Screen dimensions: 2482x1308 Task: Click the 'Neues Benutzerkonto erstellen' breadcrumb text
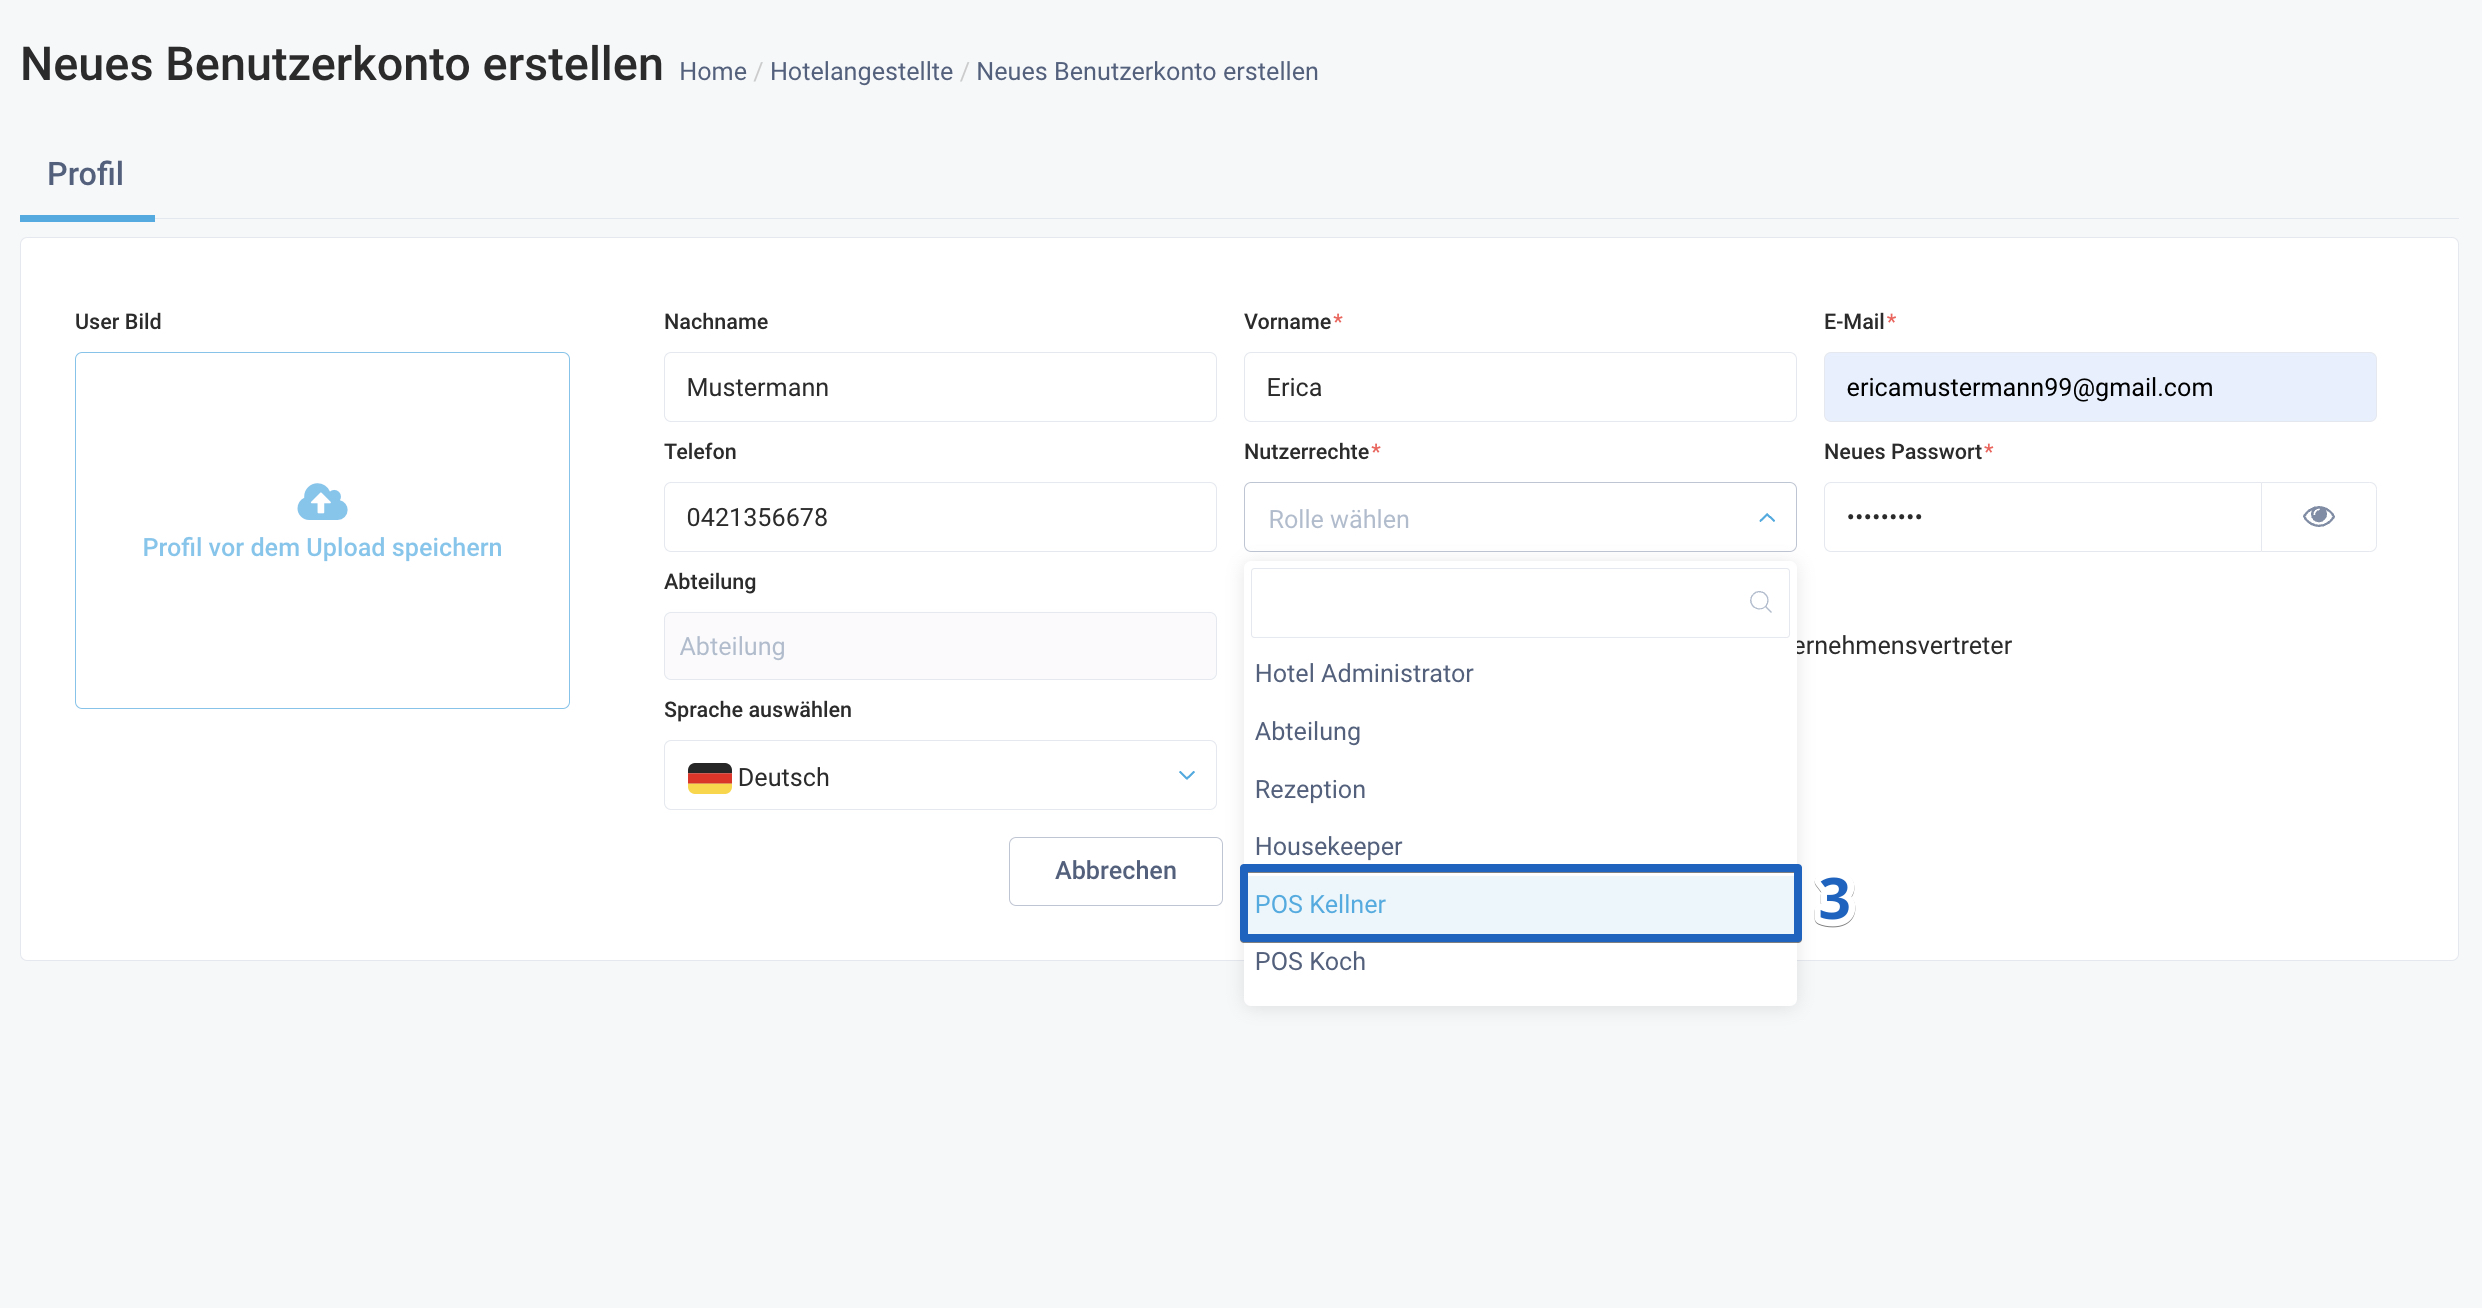pyautogui.click(x=1147, y=72)
